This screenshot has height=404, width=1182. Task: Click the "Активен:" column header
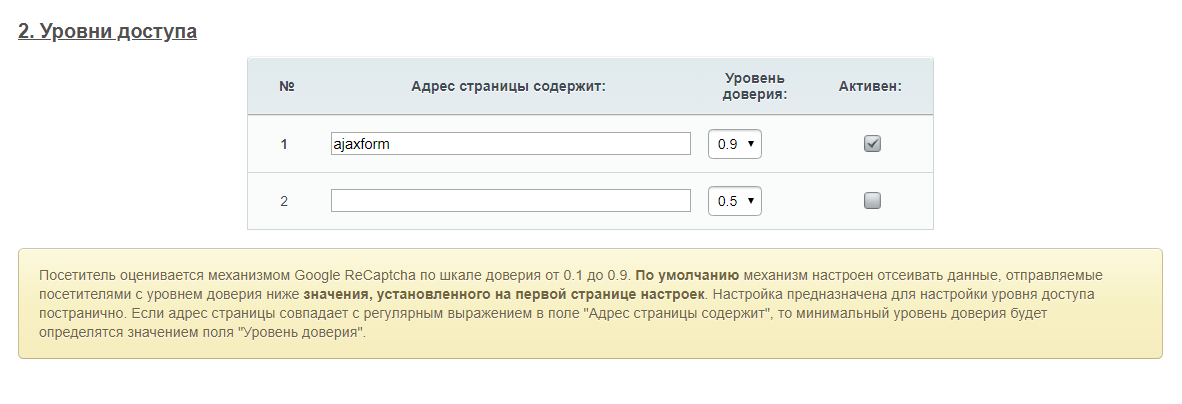pyautogui.click(x=870, y=86)
